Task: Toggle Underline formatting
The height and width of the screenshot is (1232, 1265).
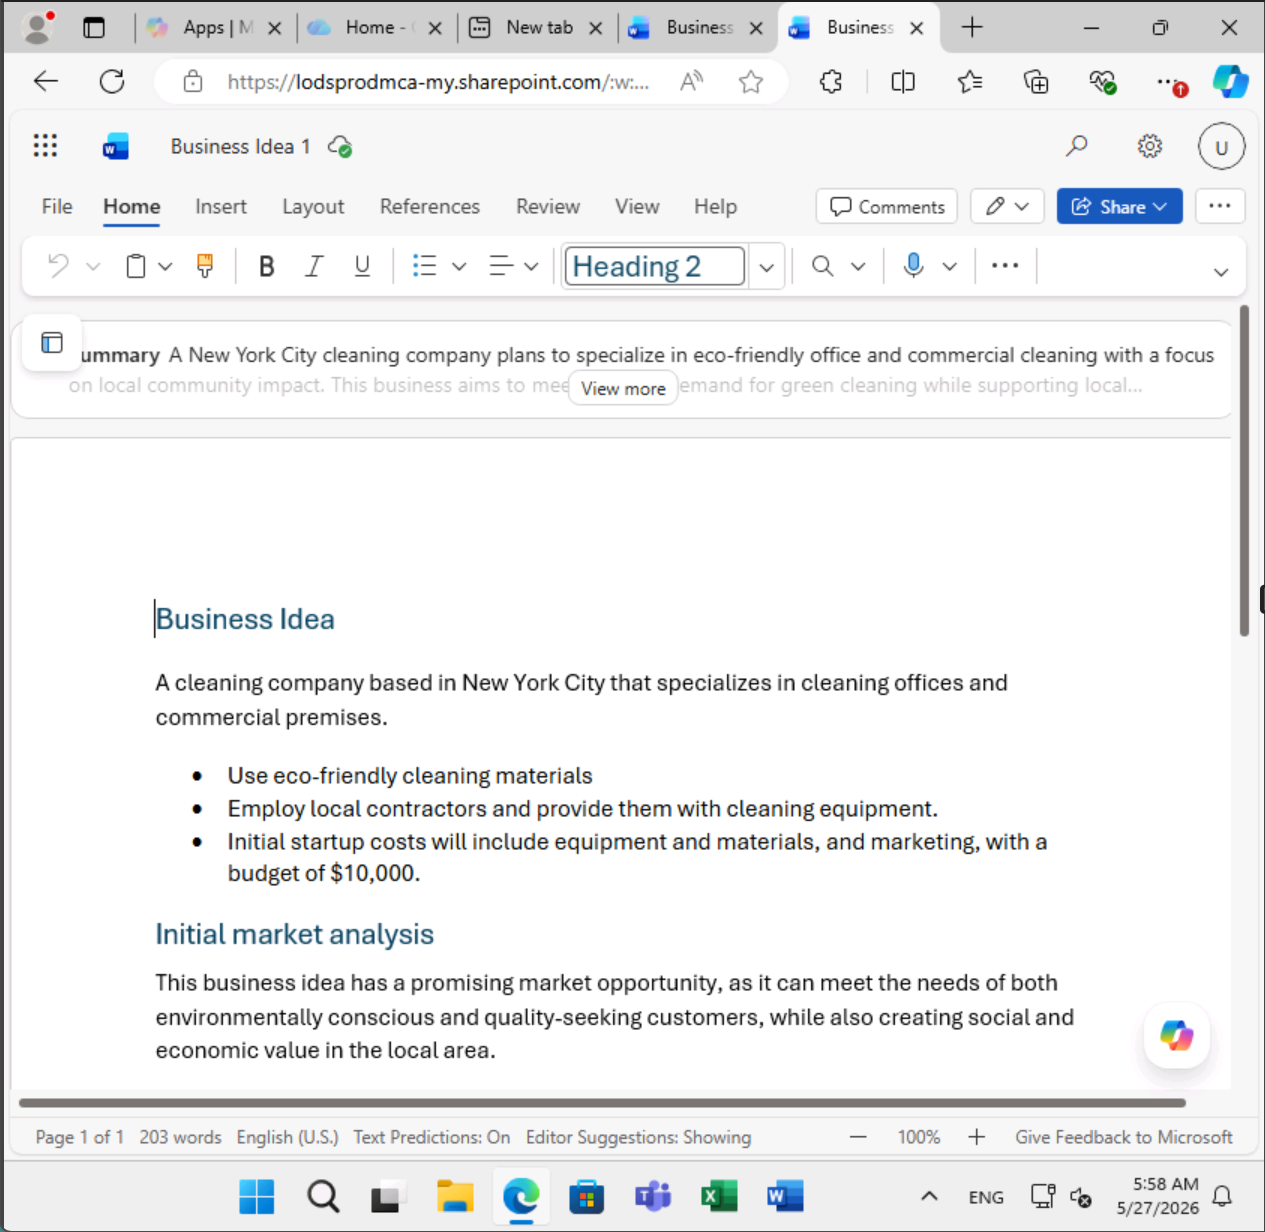Action: coord(362,266)
